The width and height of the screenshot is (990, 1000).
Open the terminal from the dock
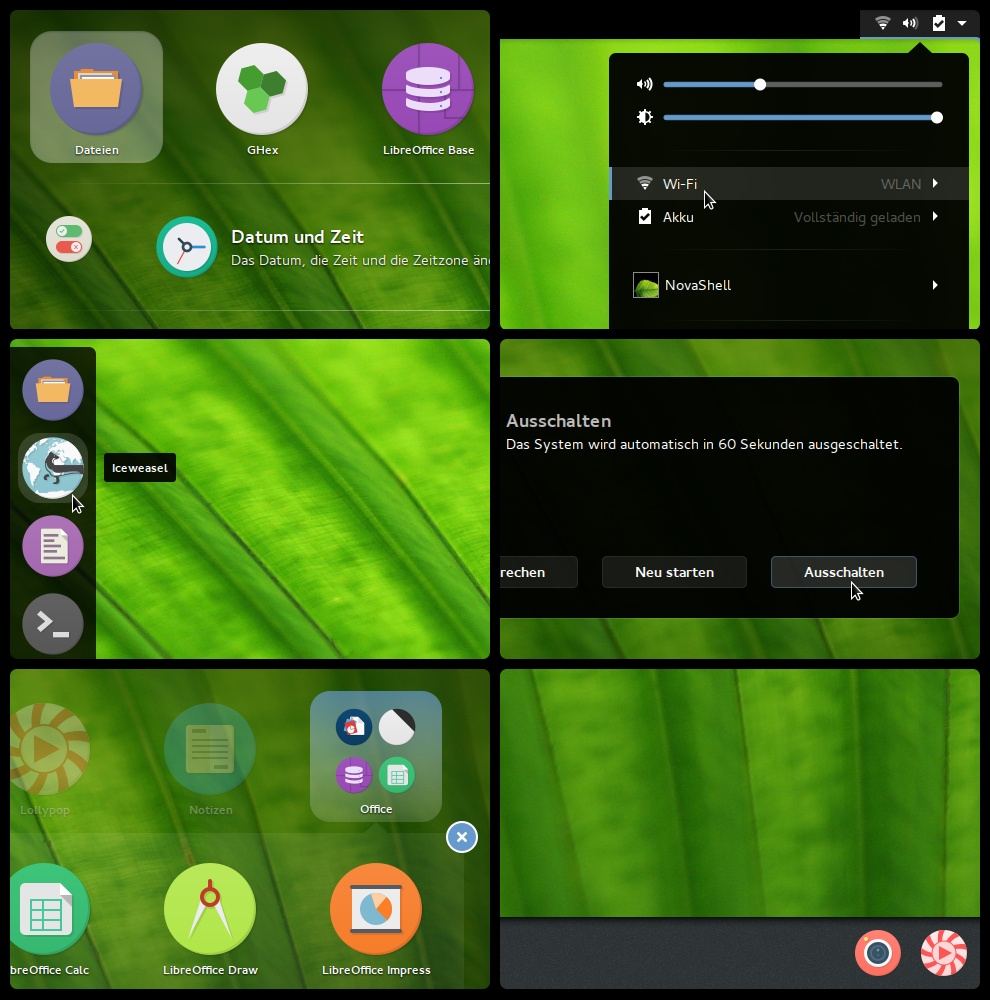[53, 624]
